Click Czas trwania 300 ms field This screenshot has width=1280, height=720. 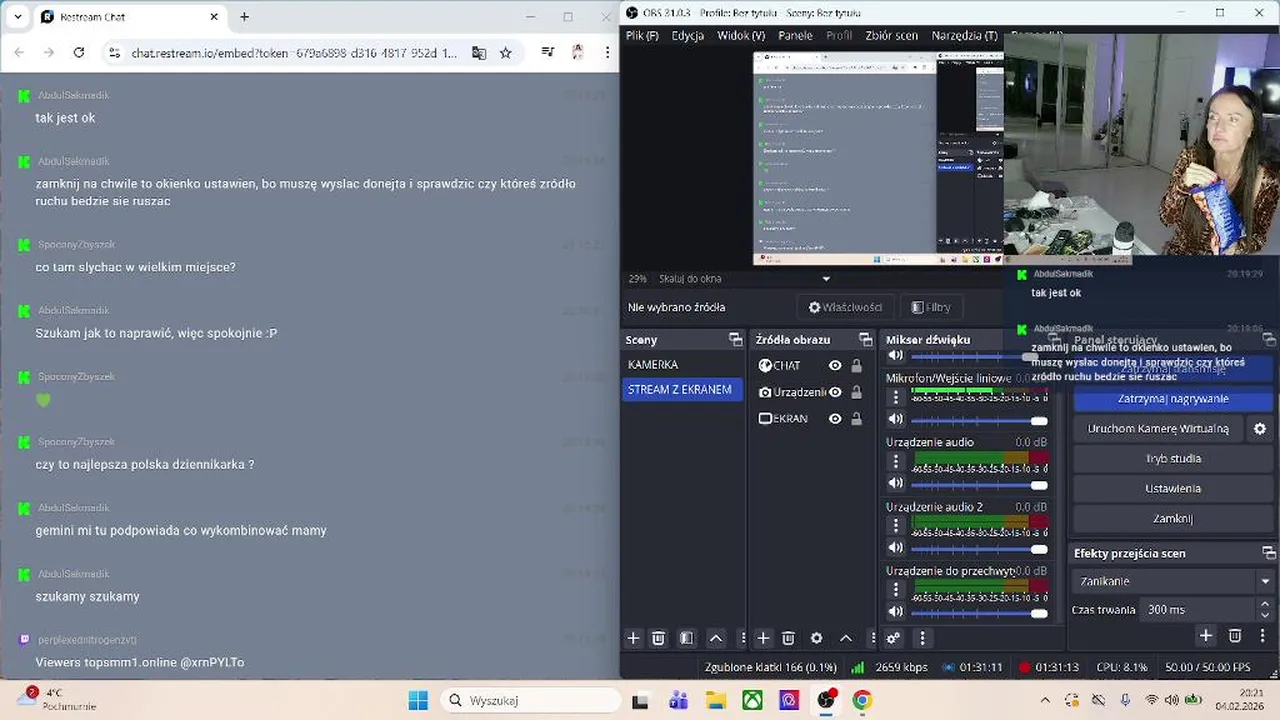tap(1197, 609)
